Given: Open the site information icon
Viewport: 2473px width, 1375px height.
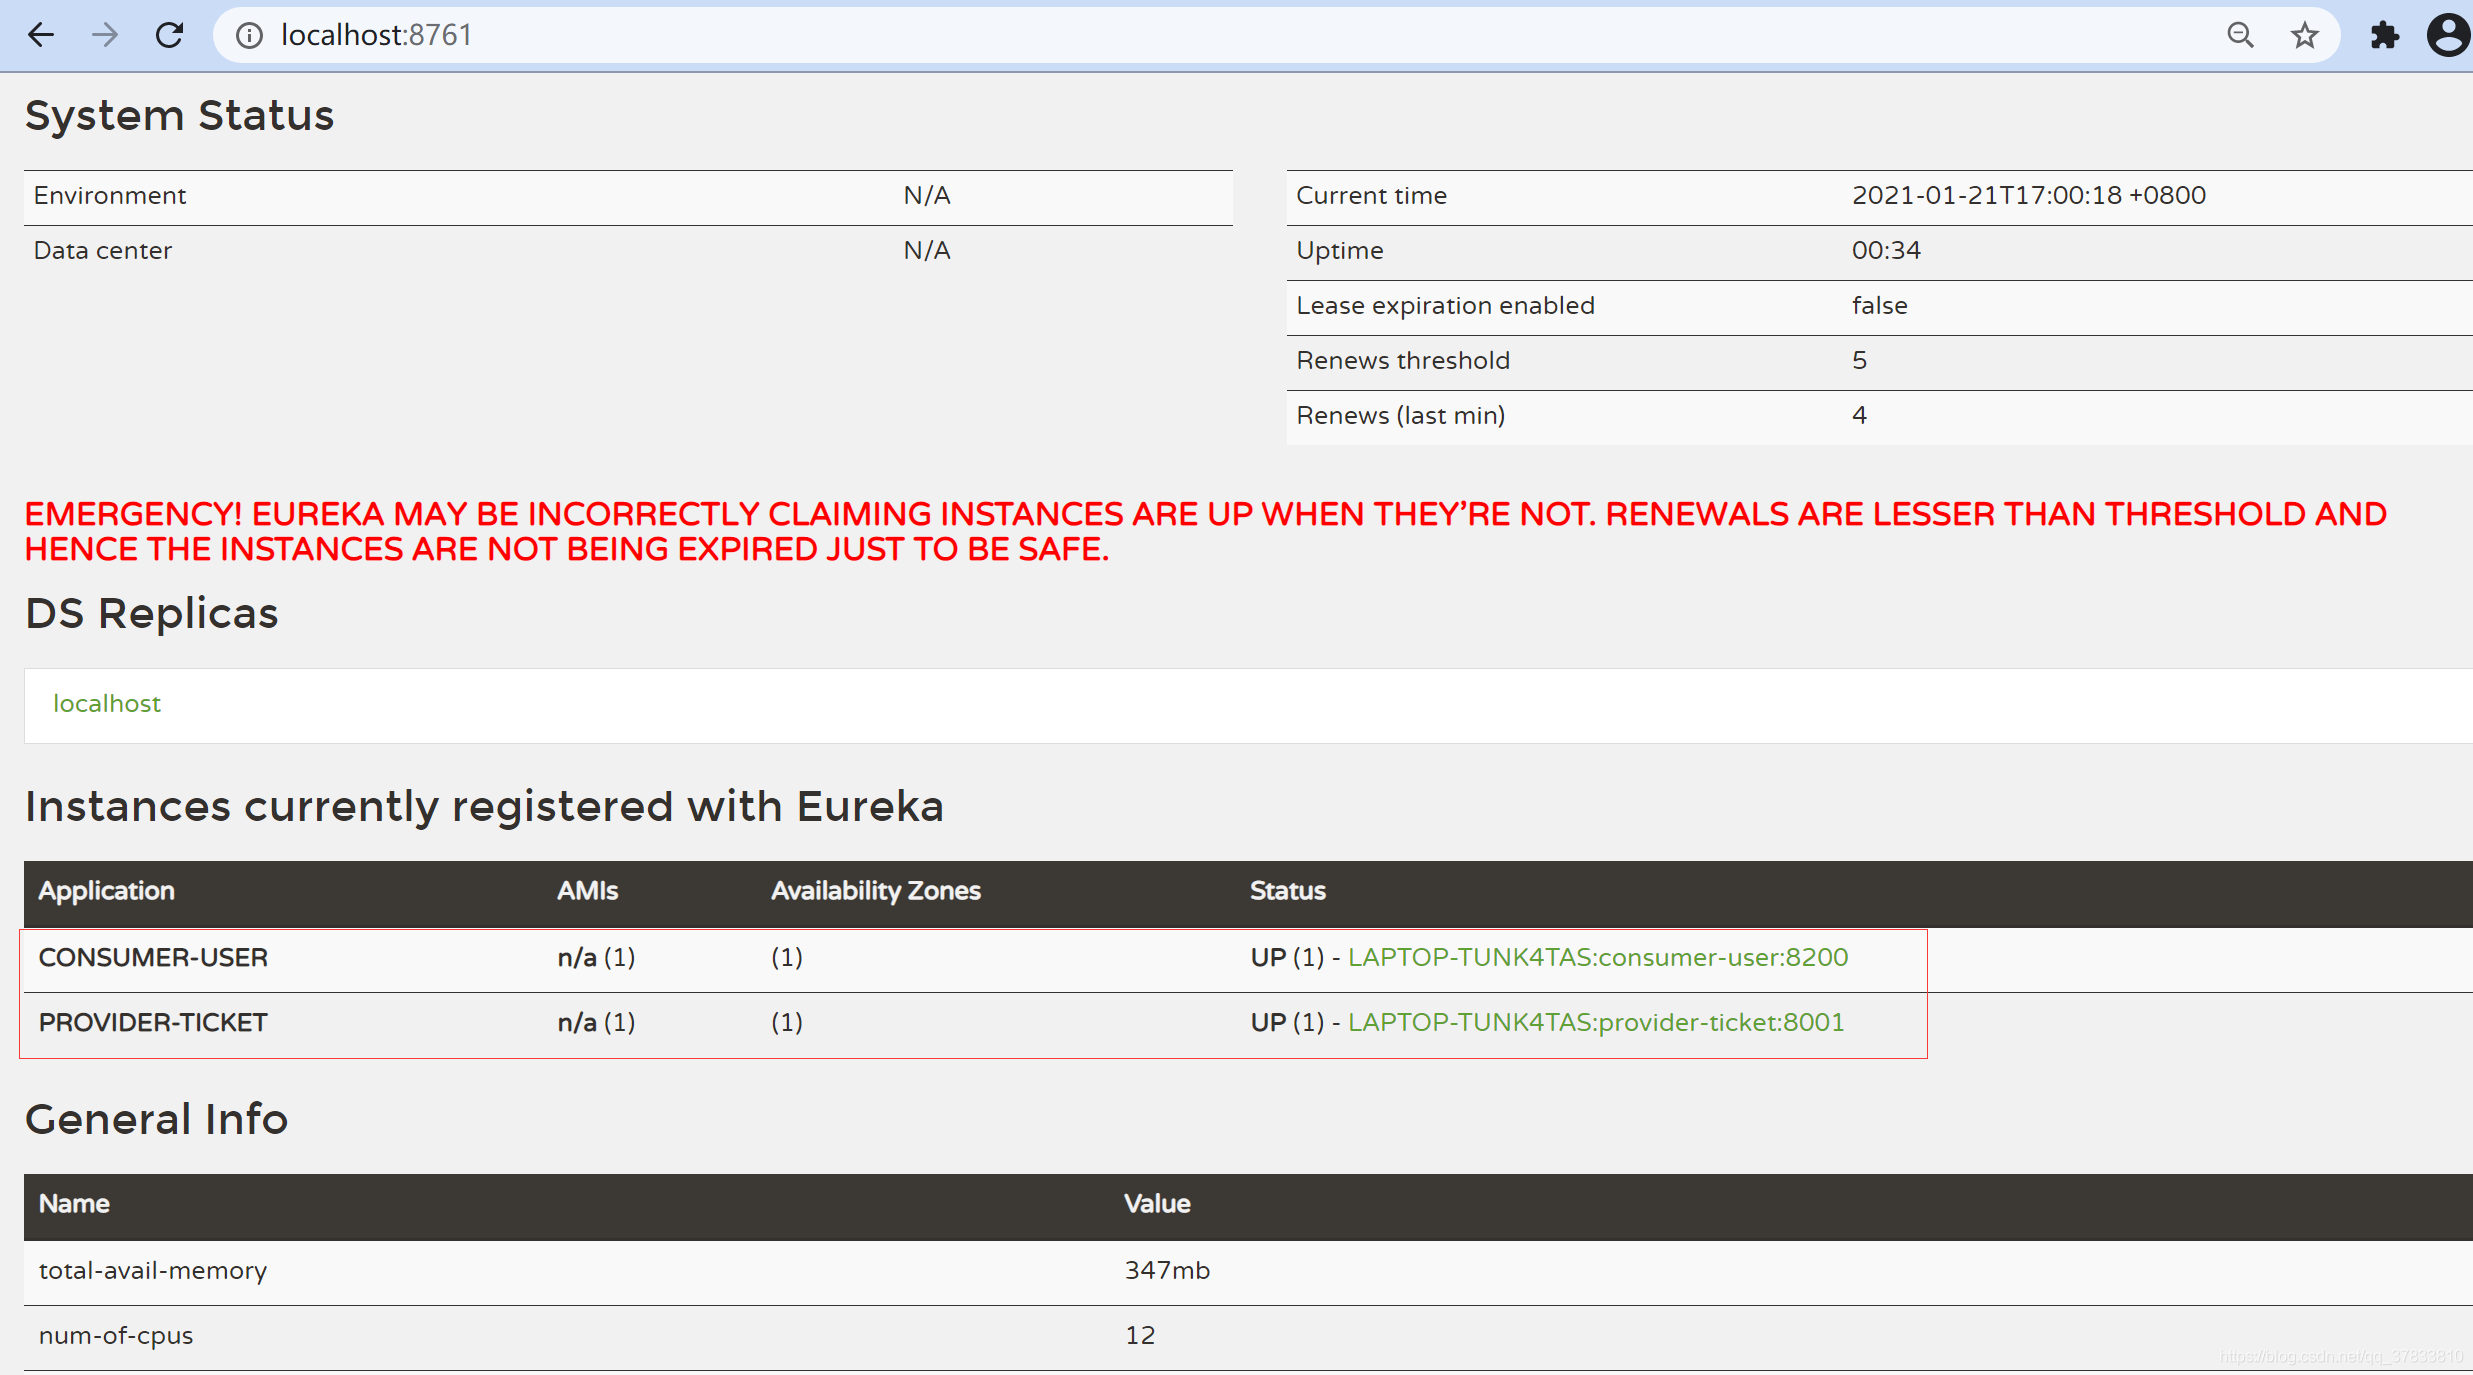Looking at the screenshot, I should (249, 36).
